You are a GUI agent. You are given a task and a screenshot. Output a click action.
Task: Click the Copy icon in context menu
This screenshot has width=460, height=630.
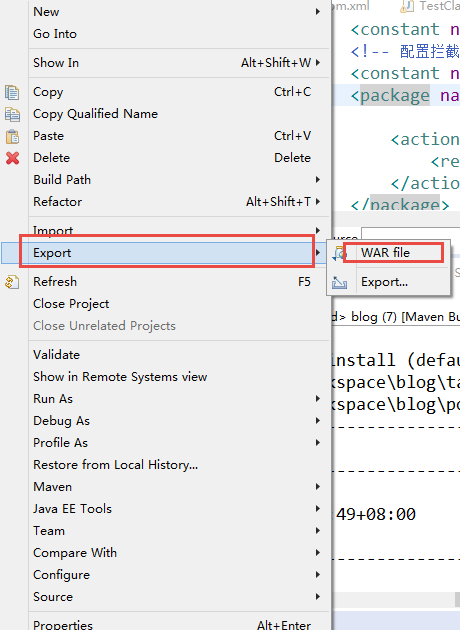tap(12, 92)
